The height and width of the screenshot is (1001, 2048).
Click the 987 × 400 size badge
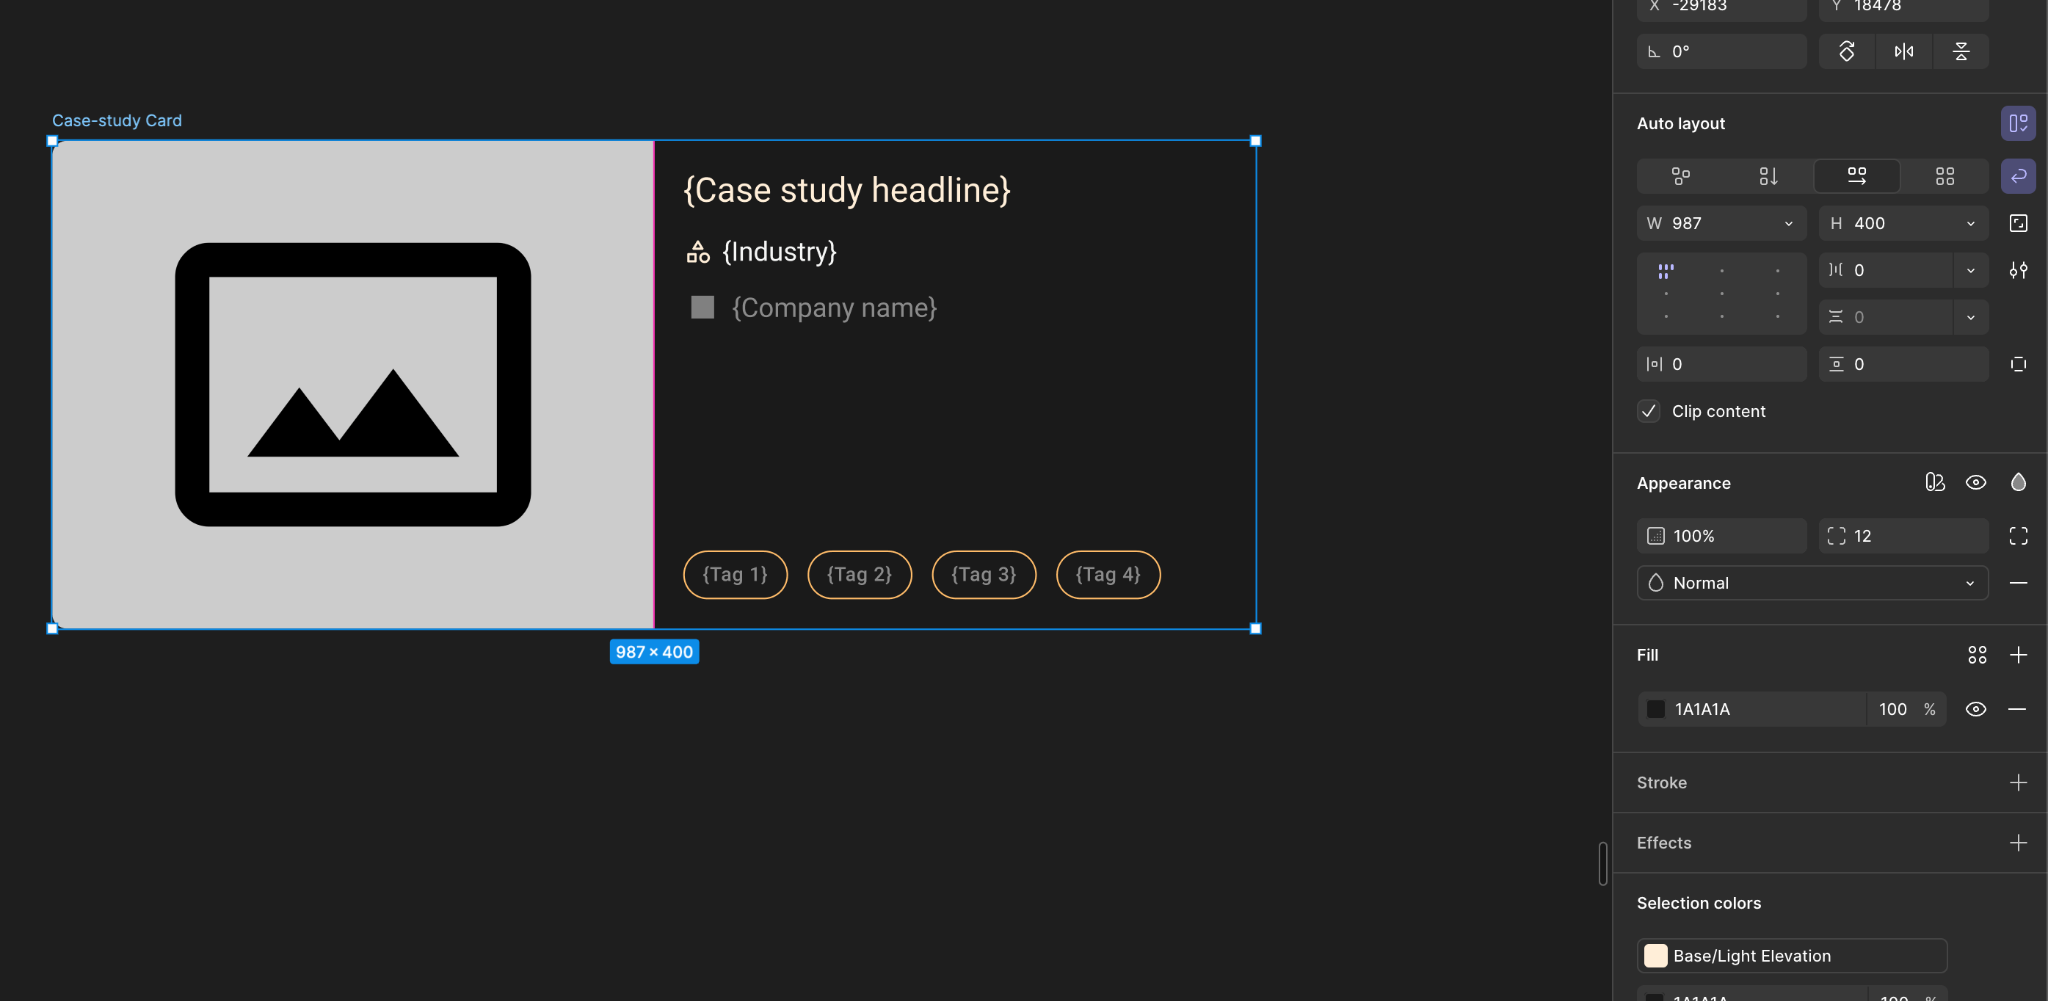click(654, 652)
